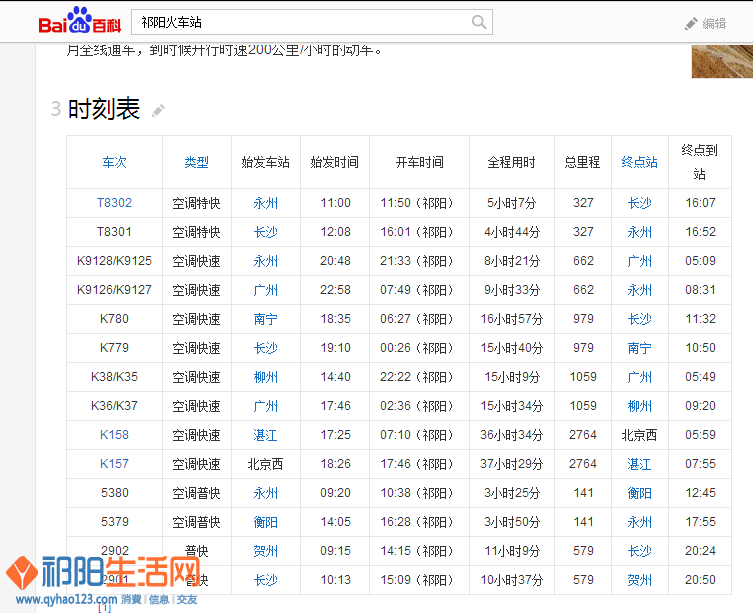Screen dimensions: 753x613
Task: Click the pencil icon next to 编辑
Action: [x=691, y=24]
